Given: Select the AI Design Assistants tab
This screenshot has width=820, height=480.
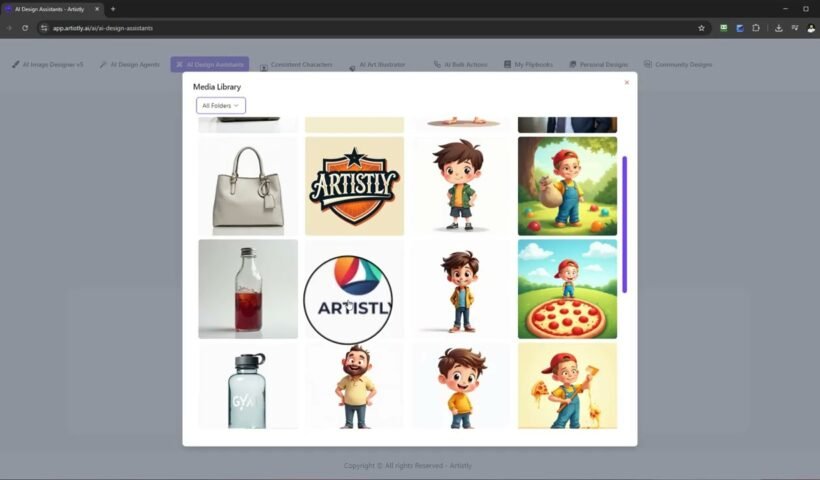Looking at the screenshot, I should click(210, 65).
